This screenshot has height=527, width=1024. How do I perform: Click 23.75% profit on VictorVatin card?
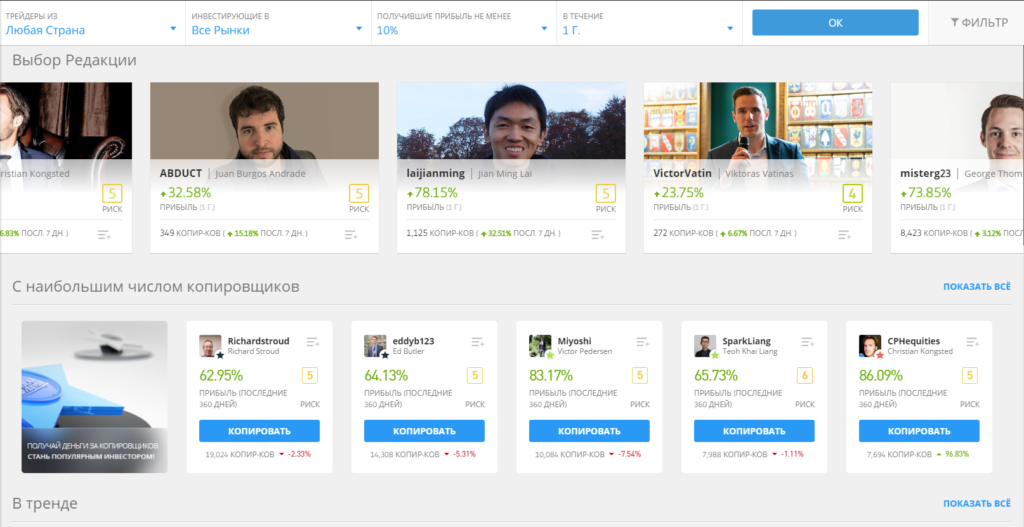[683, 193]
